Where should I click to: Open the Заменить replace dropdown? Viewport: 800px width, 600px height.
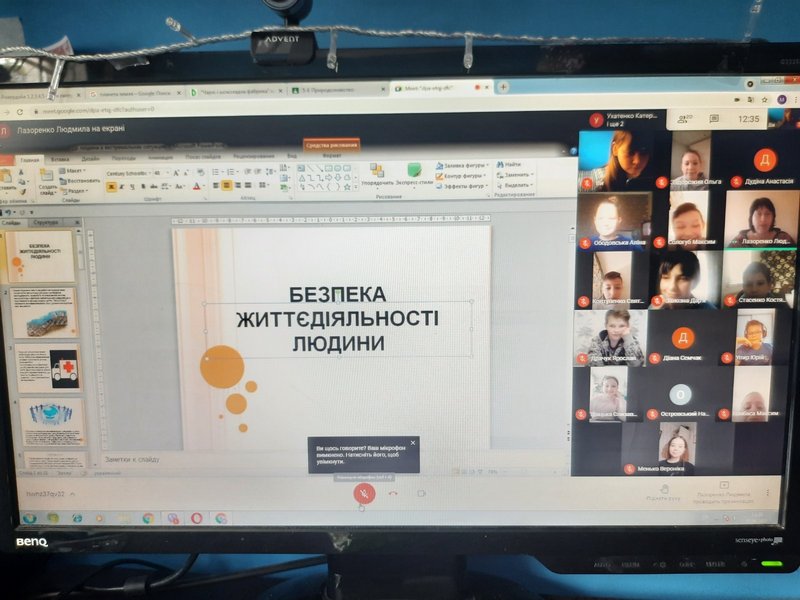pyautogui.click(x=514, y=174)
